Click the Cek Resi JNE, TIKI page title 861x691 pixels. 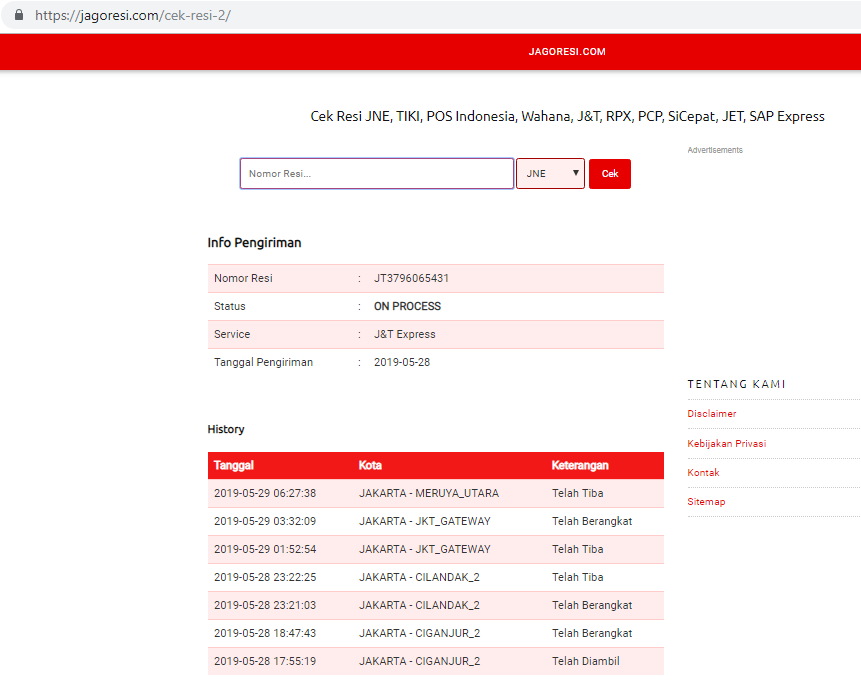click(x=567, y=116)
